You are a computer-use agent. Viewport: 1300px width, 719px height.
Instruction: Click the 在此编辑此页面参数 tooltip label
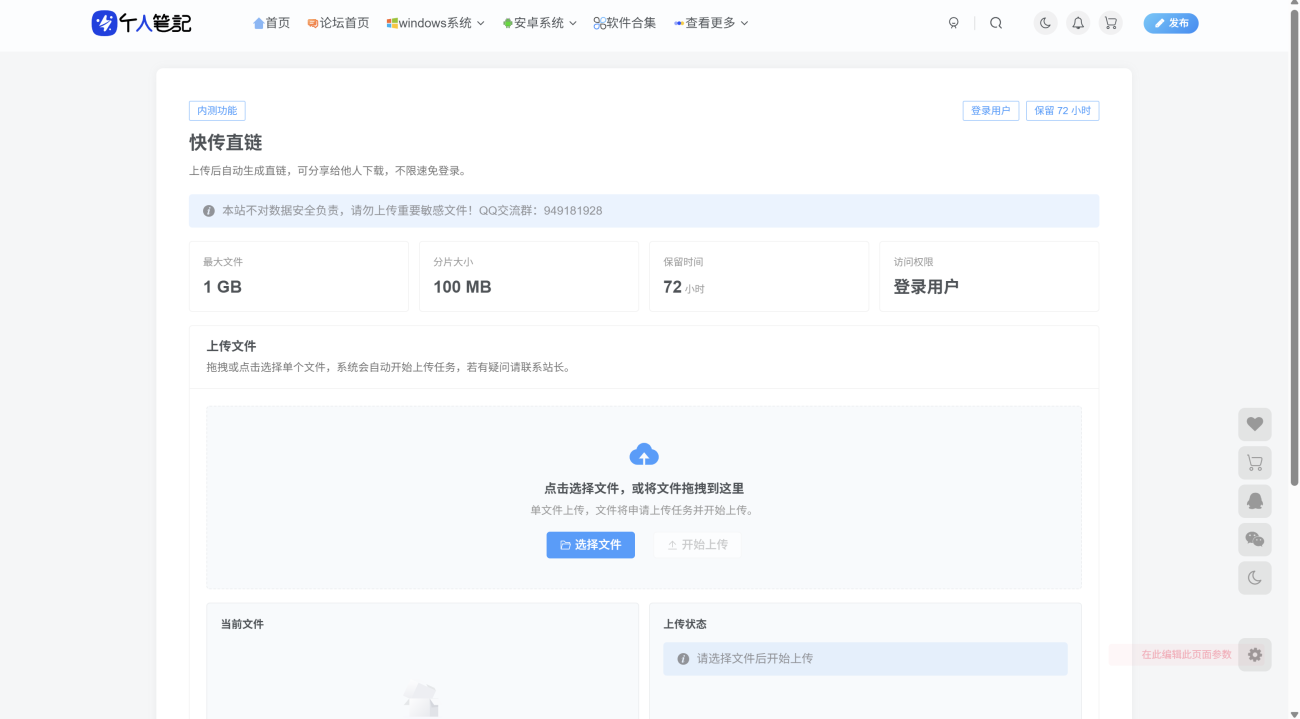1187,655
